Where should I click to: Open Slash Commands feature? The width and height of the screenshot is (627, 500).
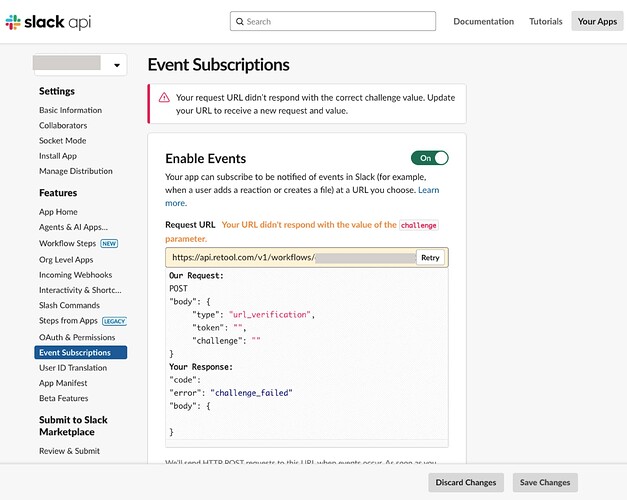click(x=69, y=305)
